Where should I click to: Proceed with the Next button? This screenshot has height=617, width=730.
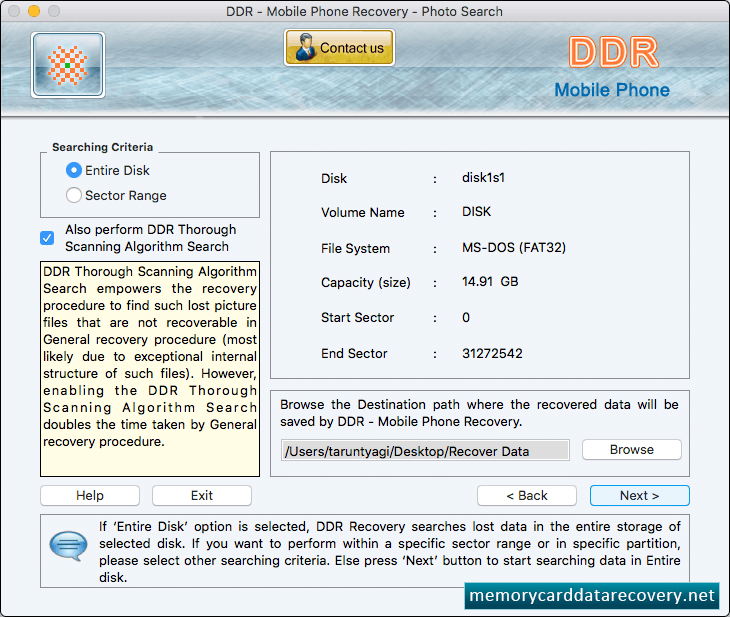click(x=640, y=495)
